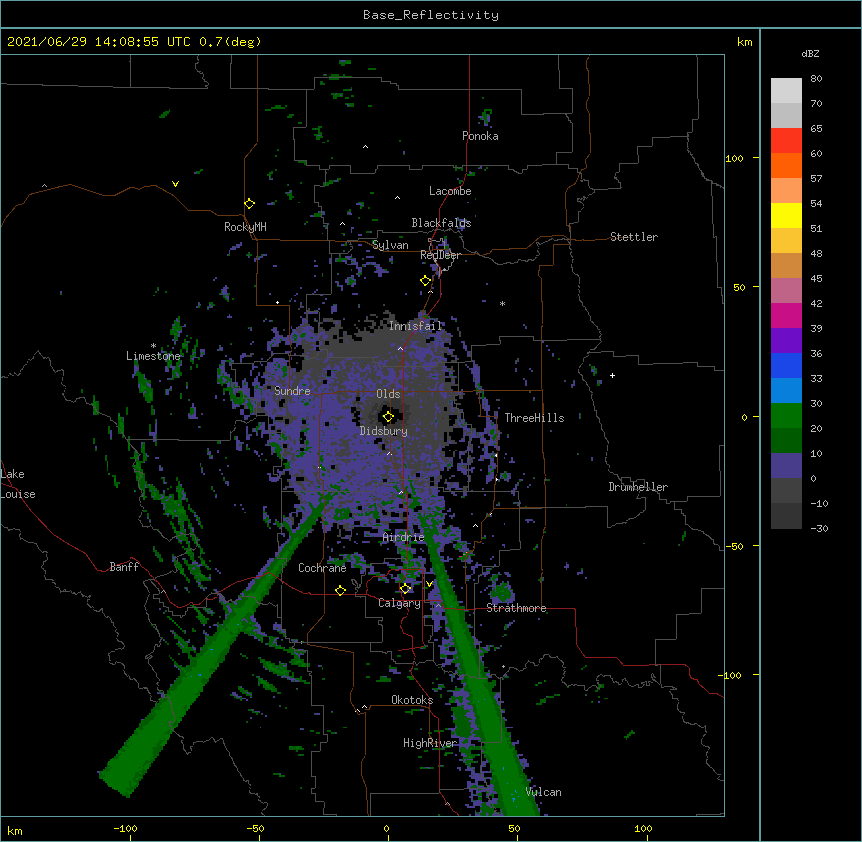This screenshot has height=842, width=862.
Task: Select the Vulcan city label
Action: 544,792
